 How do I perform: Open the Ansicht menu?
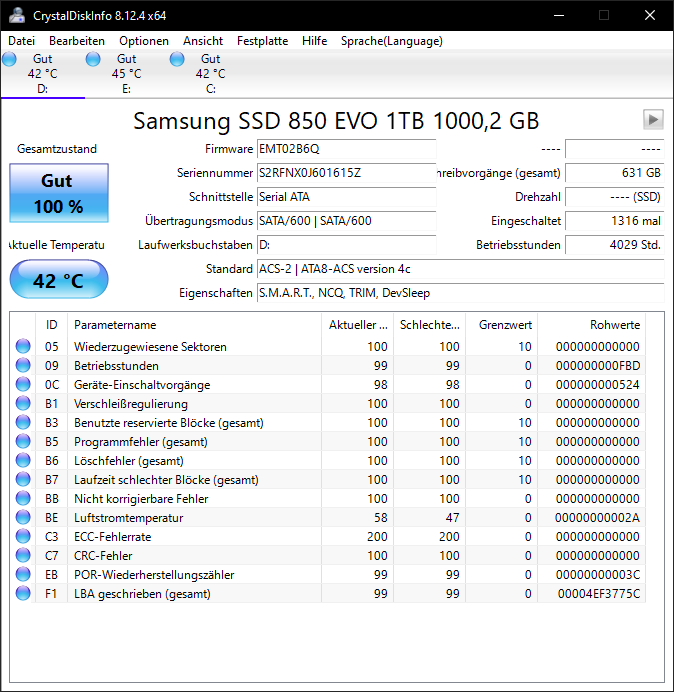click(203, 41)
